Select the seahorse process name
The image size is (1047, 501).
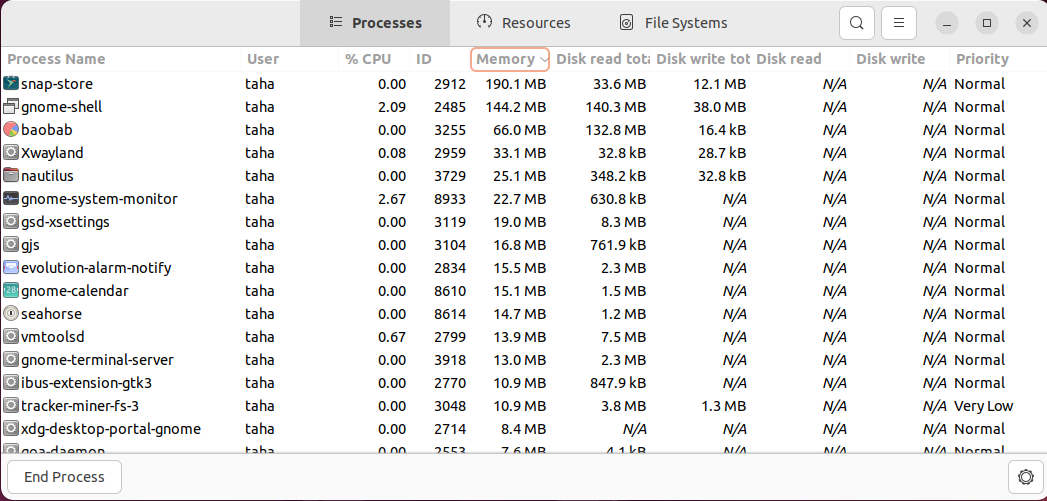click(51, 314)
